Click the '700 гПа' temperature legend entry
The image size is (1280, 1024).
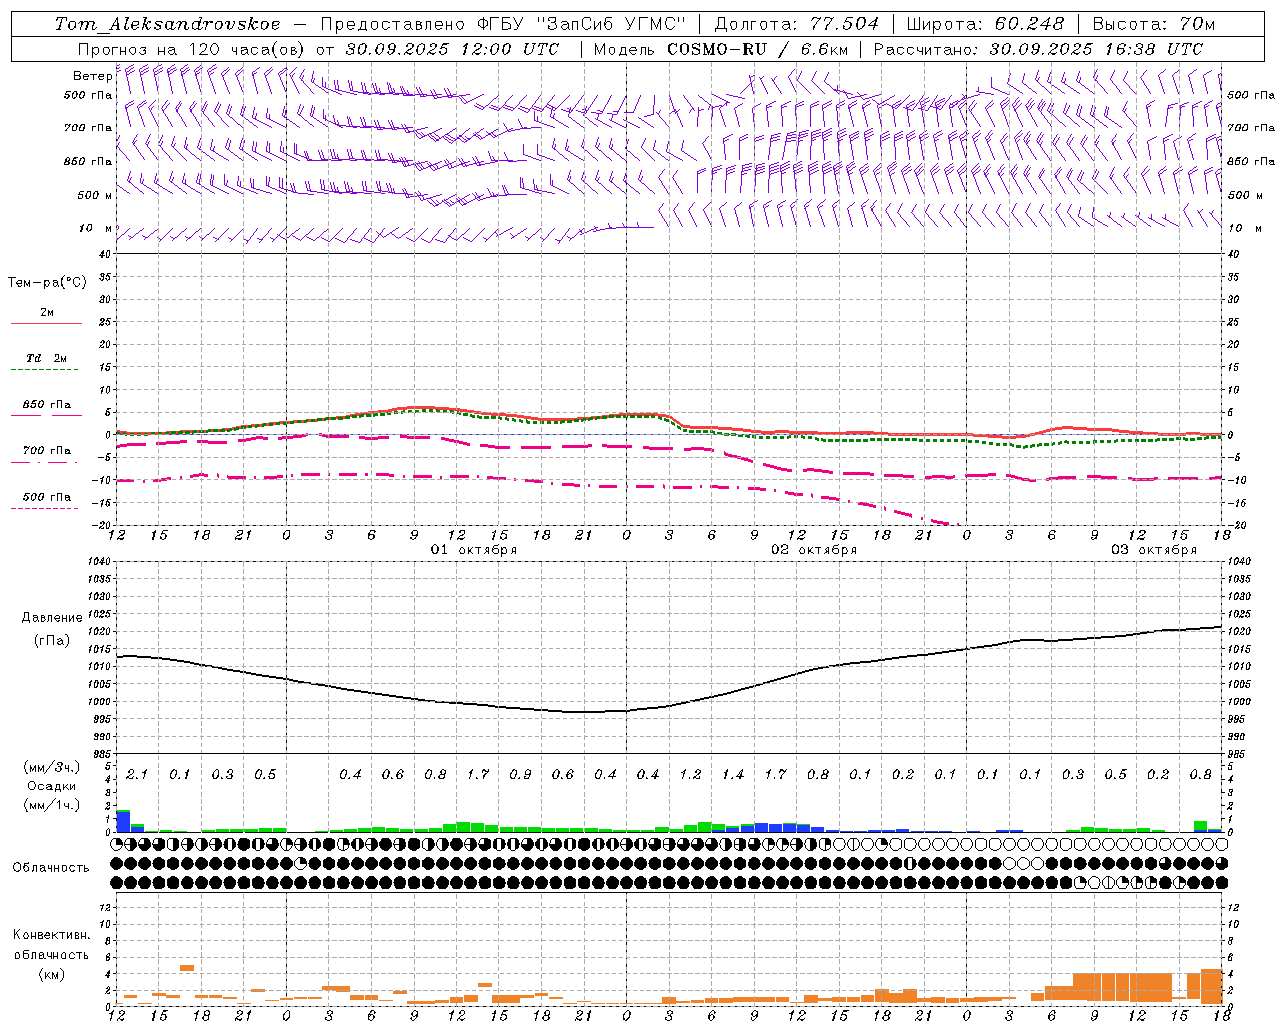(47, 450)
